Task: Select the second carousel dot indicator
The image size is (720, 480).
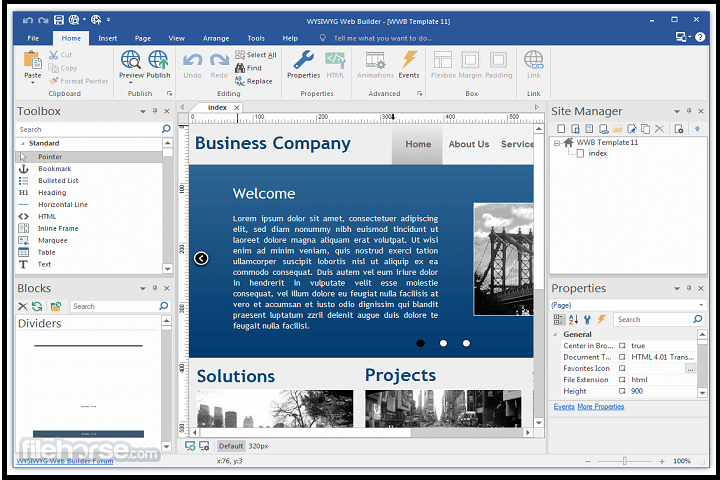Action: (443, 343)
